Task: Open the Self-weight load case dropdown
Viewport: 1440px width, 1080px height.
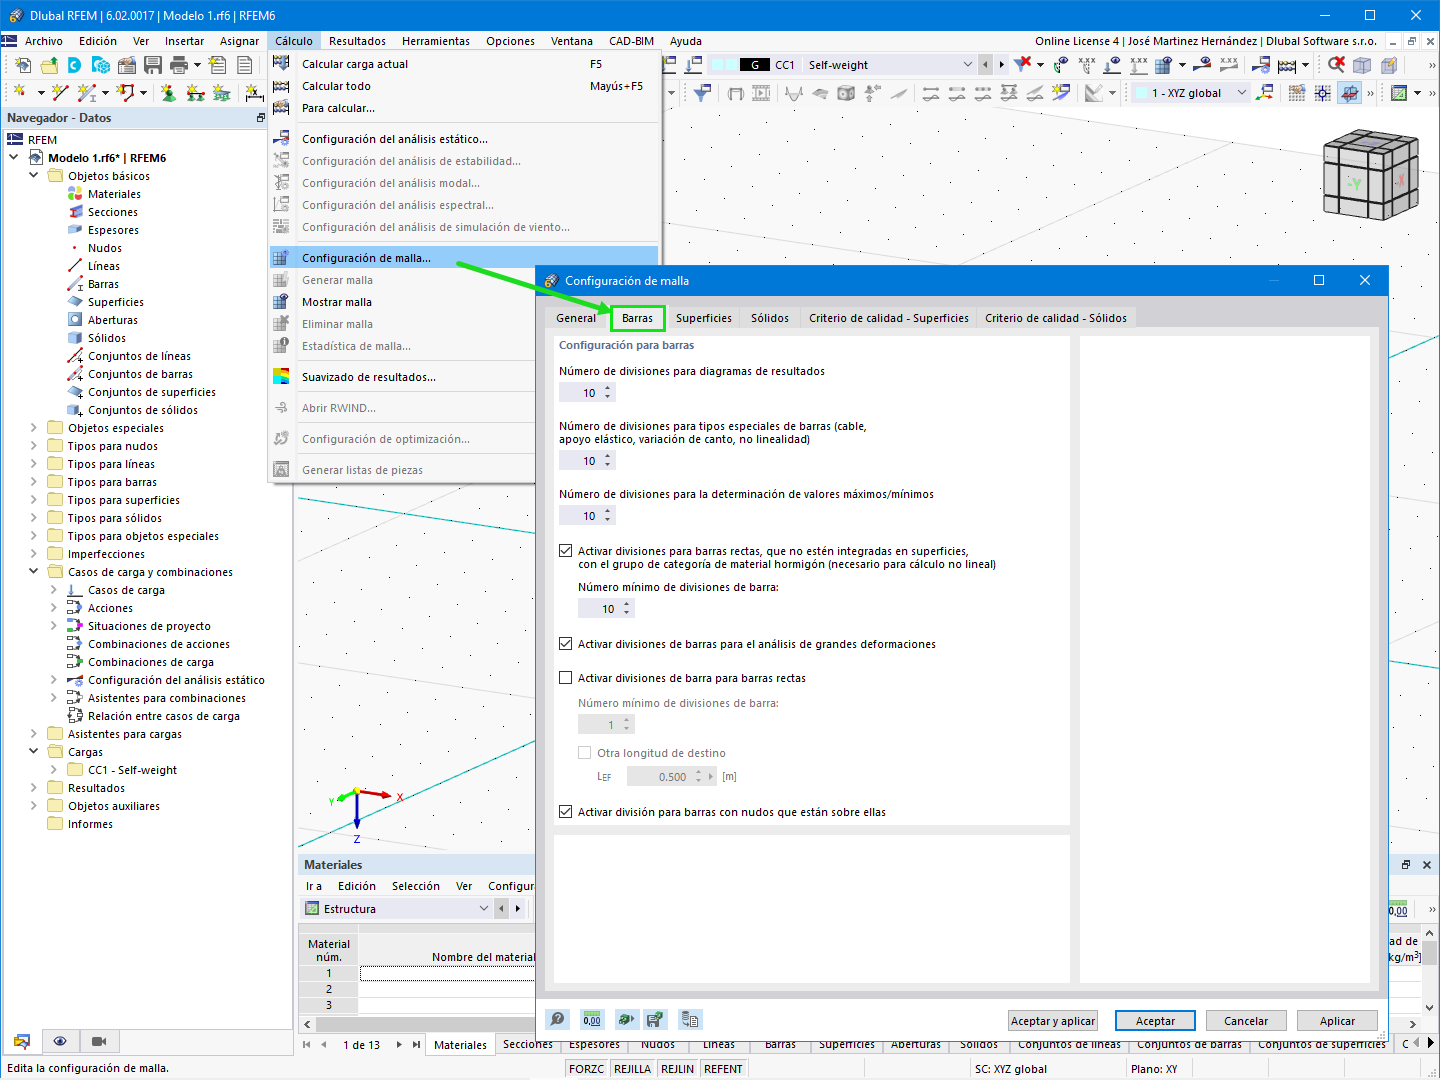Action: click(x=967, y=63)
